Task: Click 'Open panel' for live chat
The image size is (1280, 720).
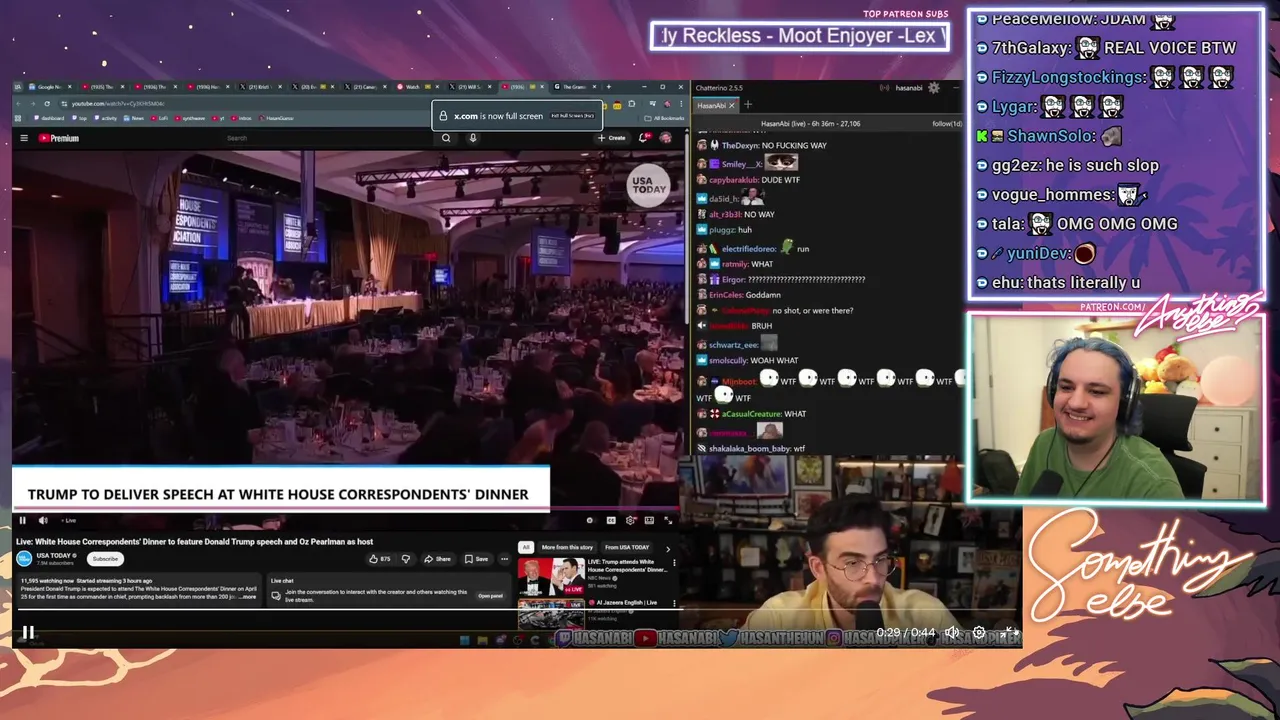Action: (x=490, y=596)
